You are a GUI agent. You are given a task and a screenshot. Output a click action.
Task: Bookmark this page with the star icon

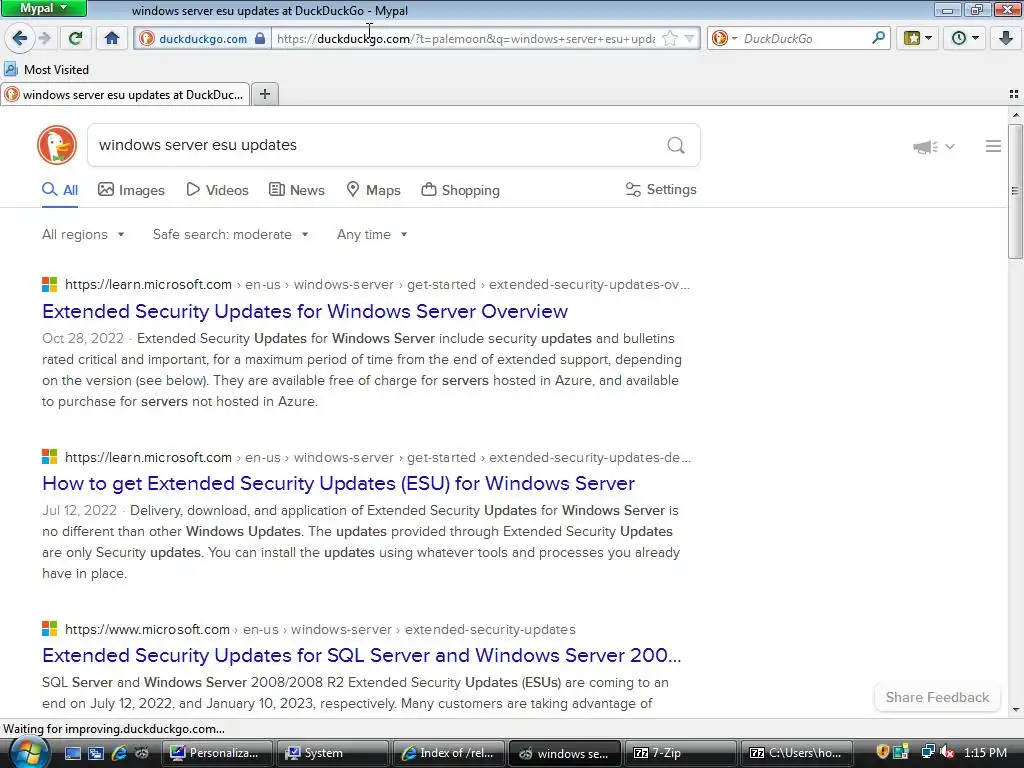click(x=669, y=38)
